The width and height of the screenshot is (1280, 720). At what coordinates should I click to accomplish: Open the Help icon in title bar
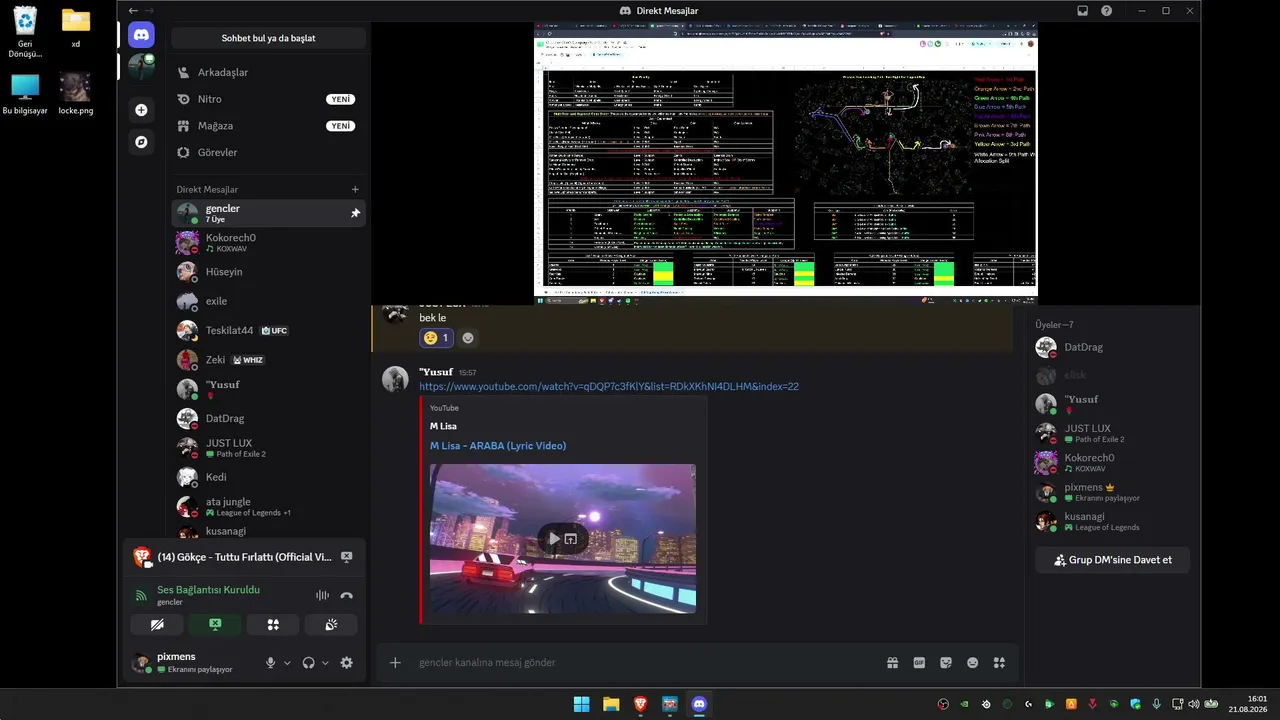[1107, 11]
